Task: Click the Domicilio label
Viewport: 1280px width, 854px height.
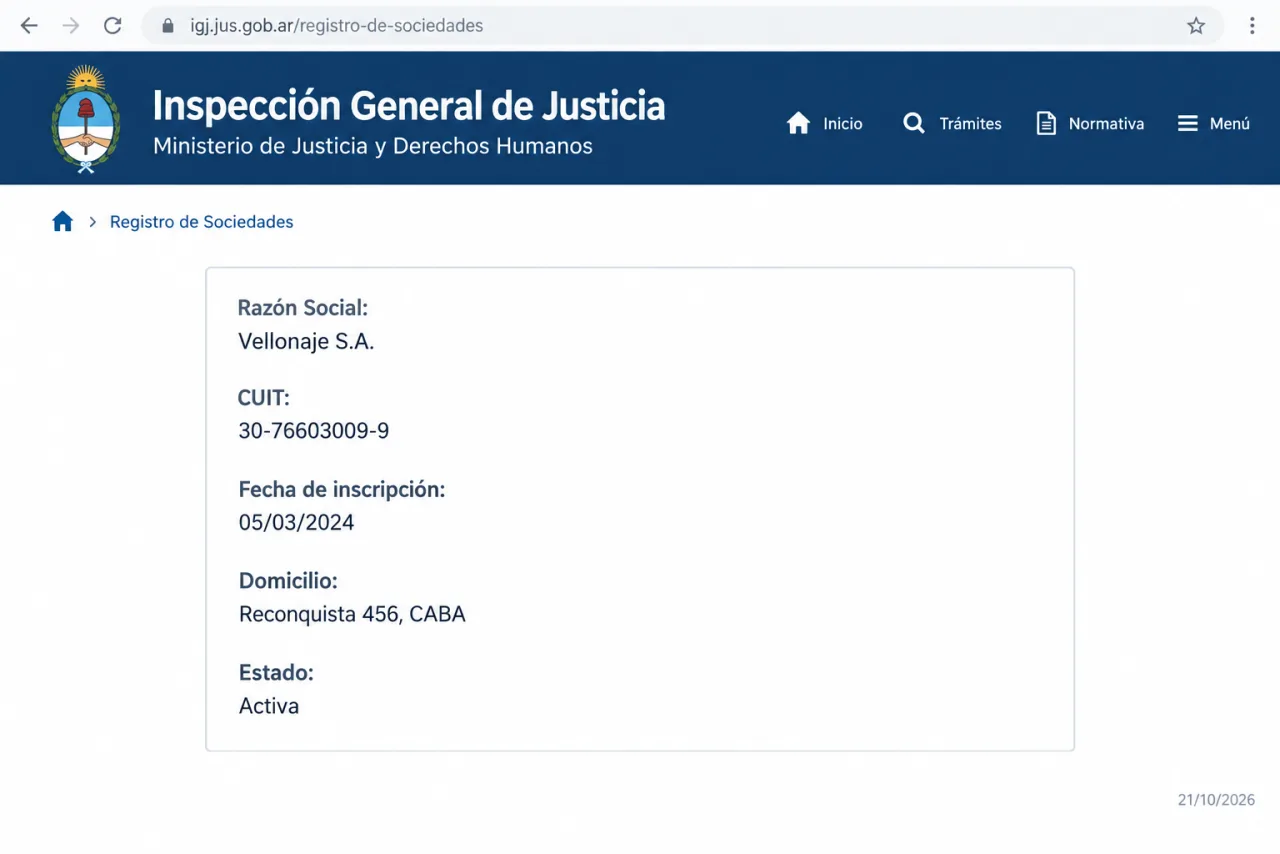Action: (x=288, y=580)
